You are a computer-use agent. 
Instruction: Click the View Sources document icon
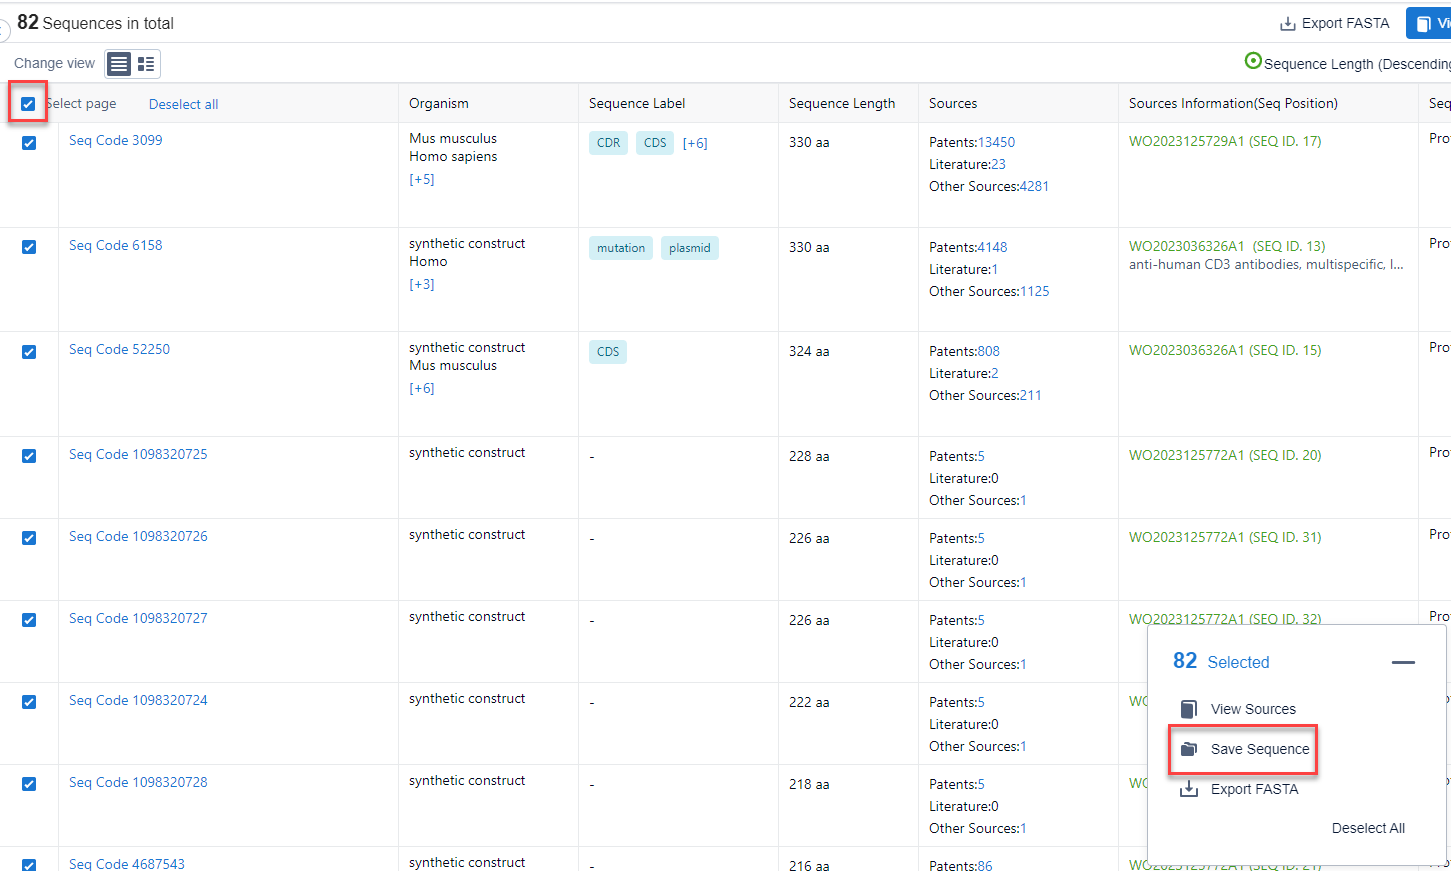click(x=1189, y=709)
